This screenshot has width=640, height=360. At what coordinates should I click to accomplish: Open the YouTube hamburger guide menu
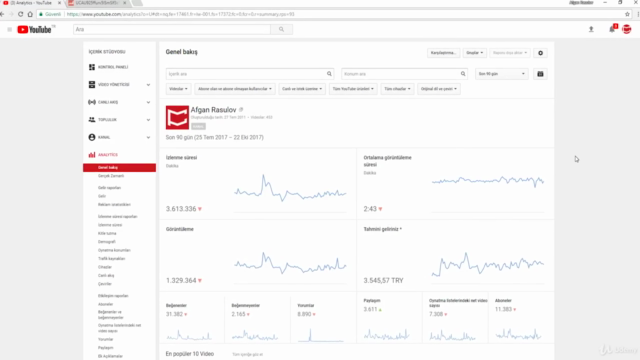pyautogui.click(x=9, y=29)
